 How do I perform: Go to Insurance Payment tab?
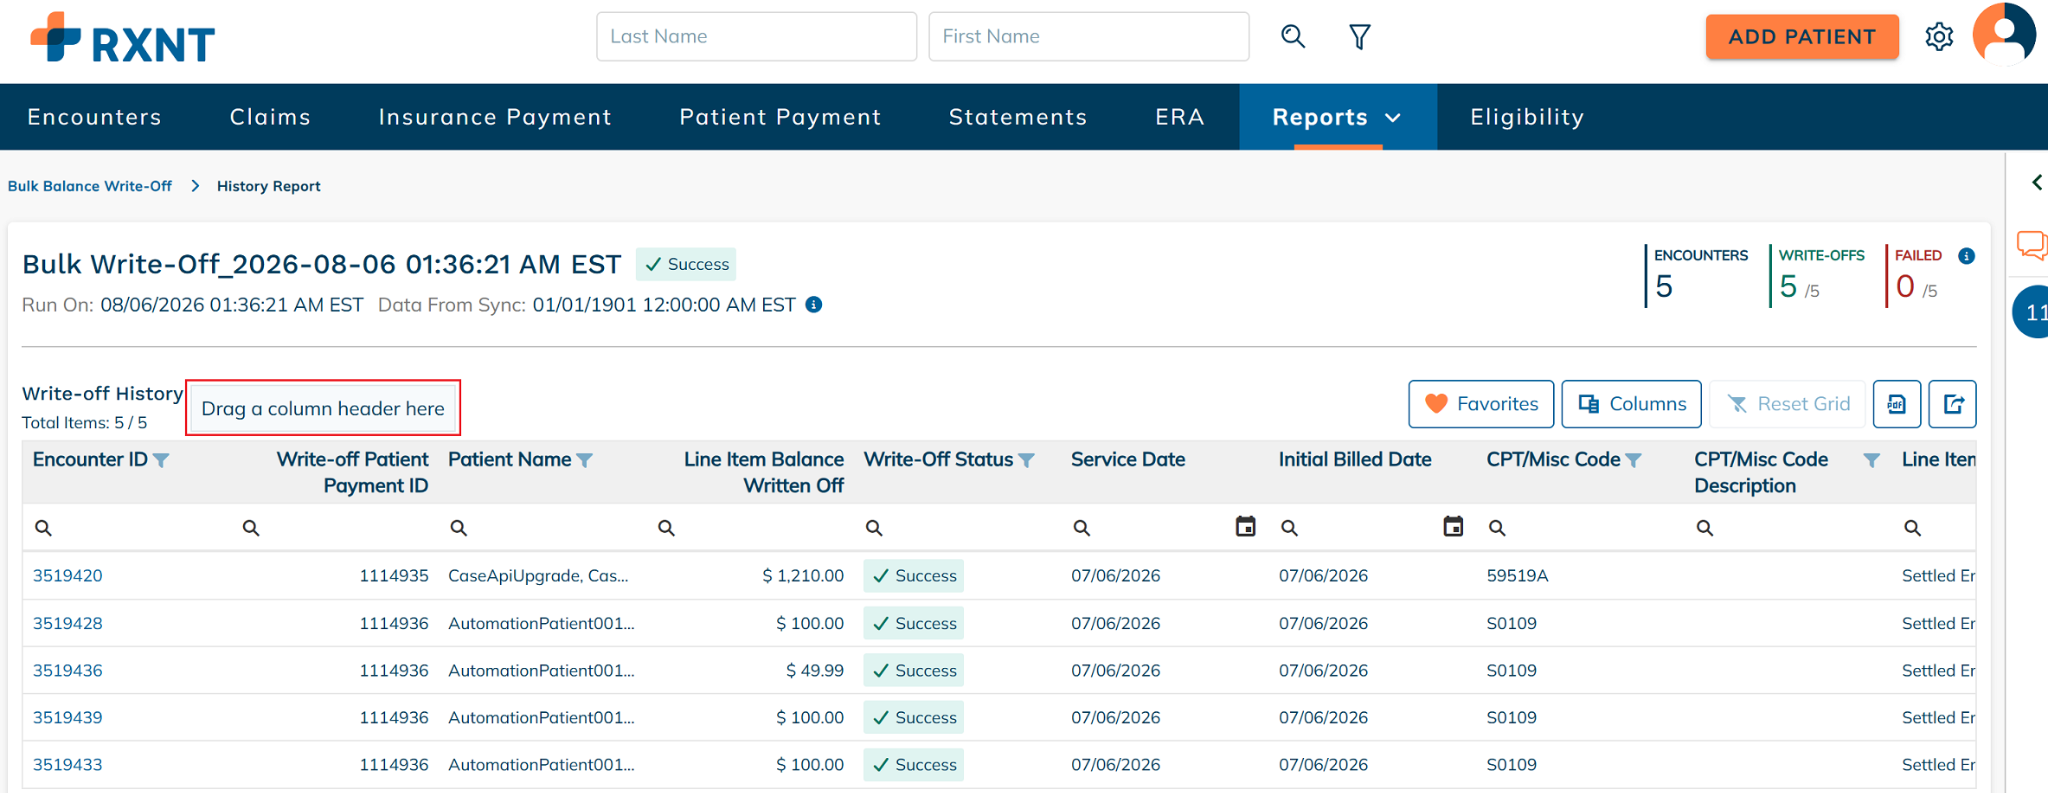[x=495, y=117]
